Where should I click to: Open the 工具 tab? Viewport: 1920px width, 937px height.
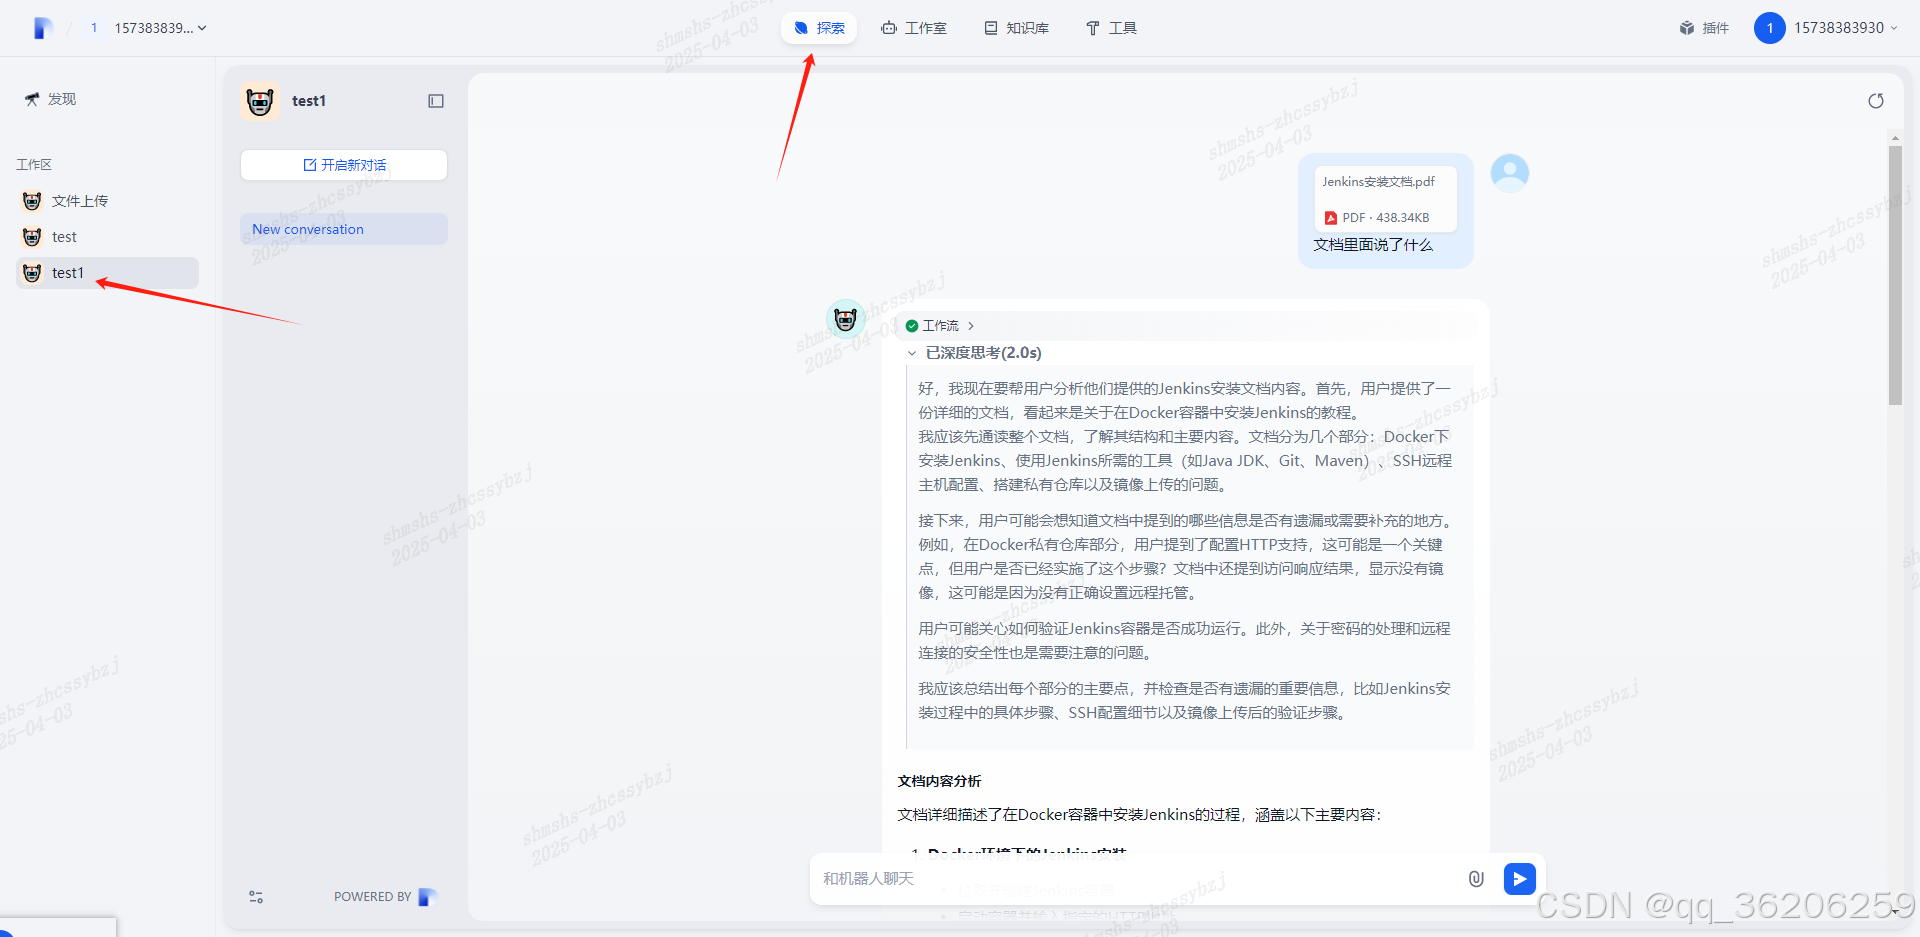[1111, 28]
